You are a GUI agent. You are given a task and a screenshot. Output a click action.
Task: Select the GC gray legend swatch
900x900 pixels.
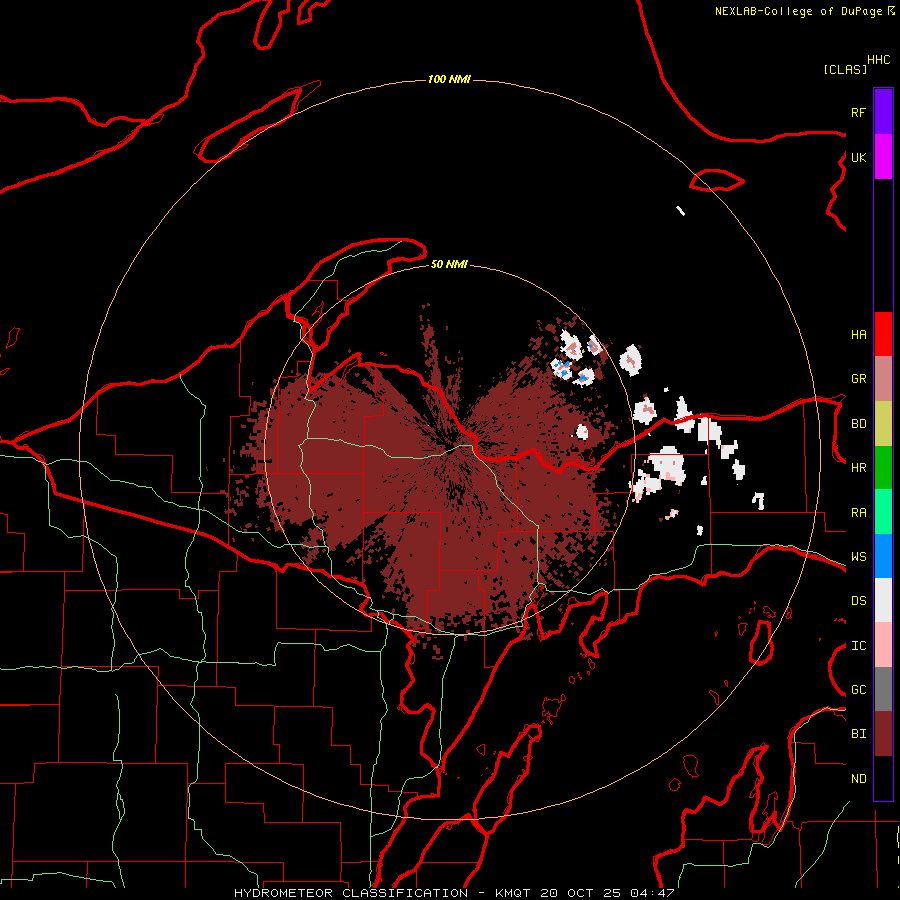point(883,689)
